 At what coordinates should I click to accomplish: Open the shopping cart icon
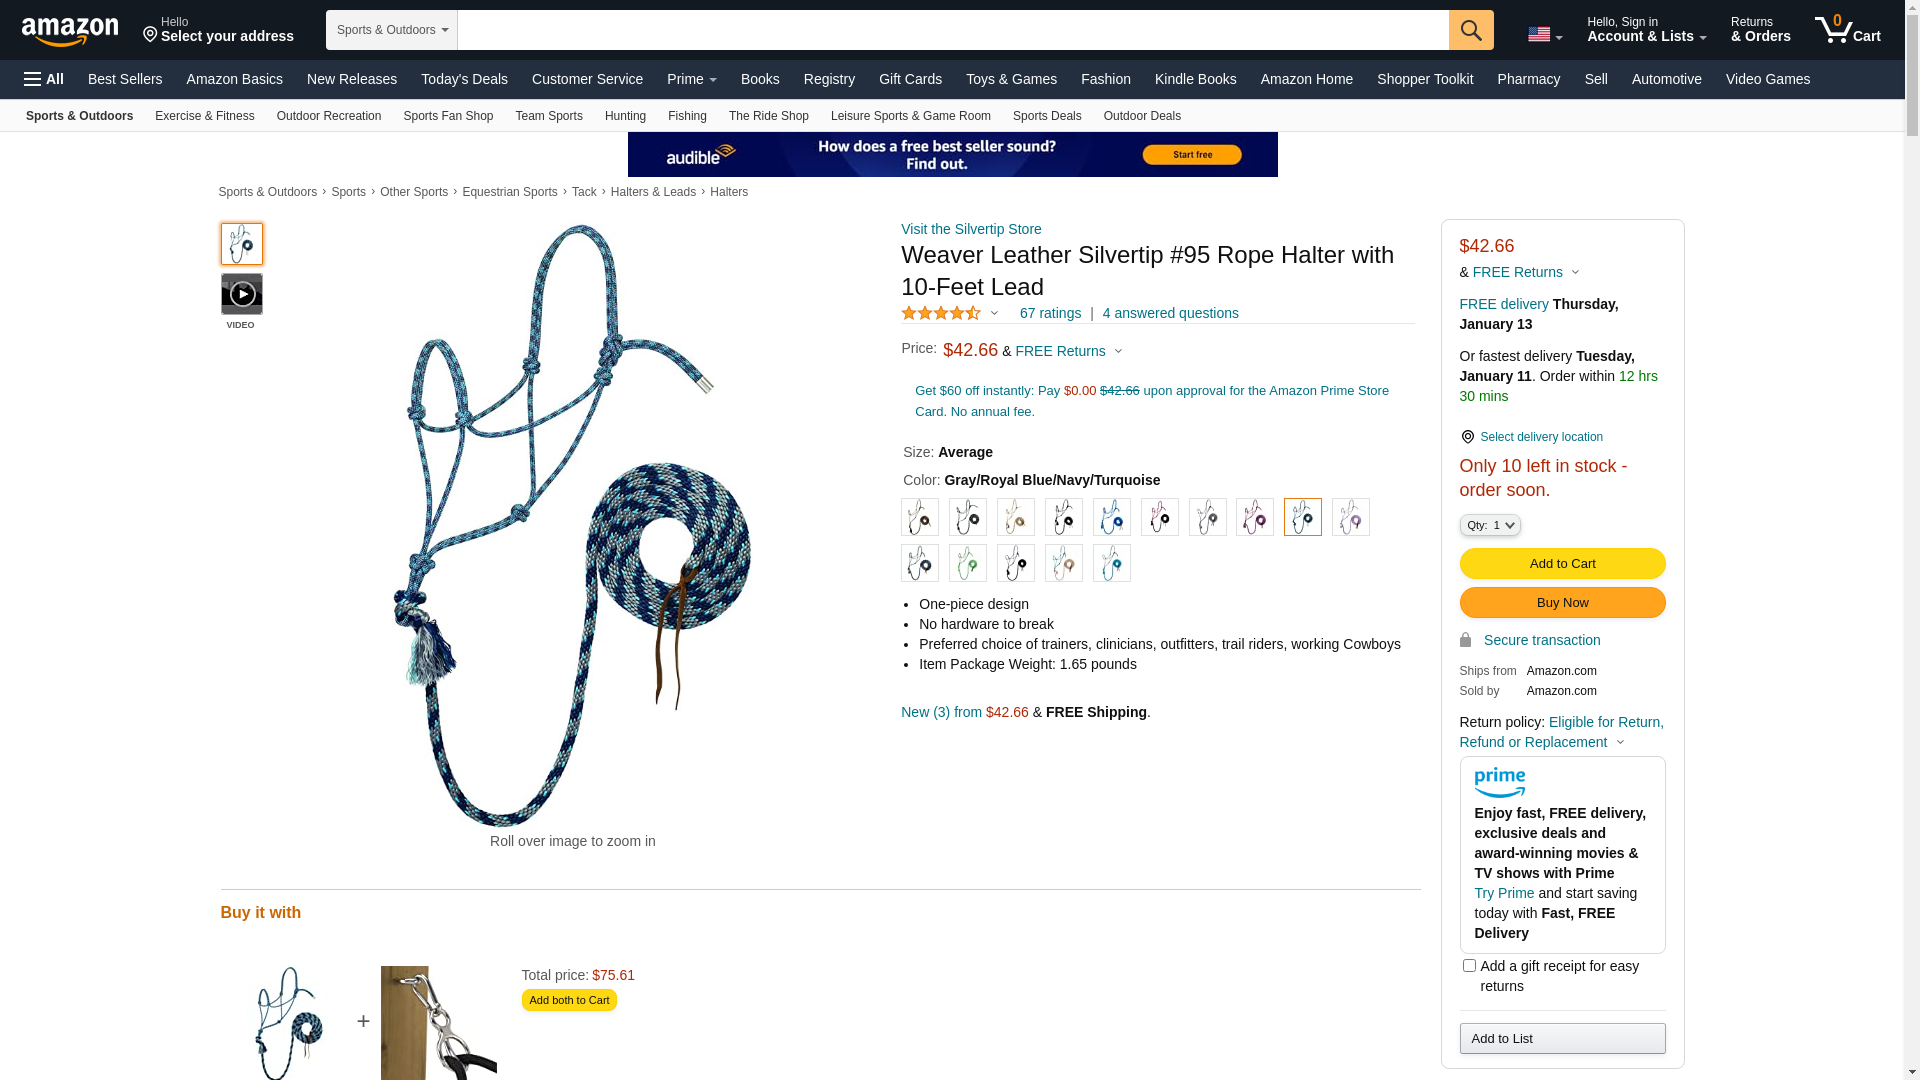[1847, 30]
